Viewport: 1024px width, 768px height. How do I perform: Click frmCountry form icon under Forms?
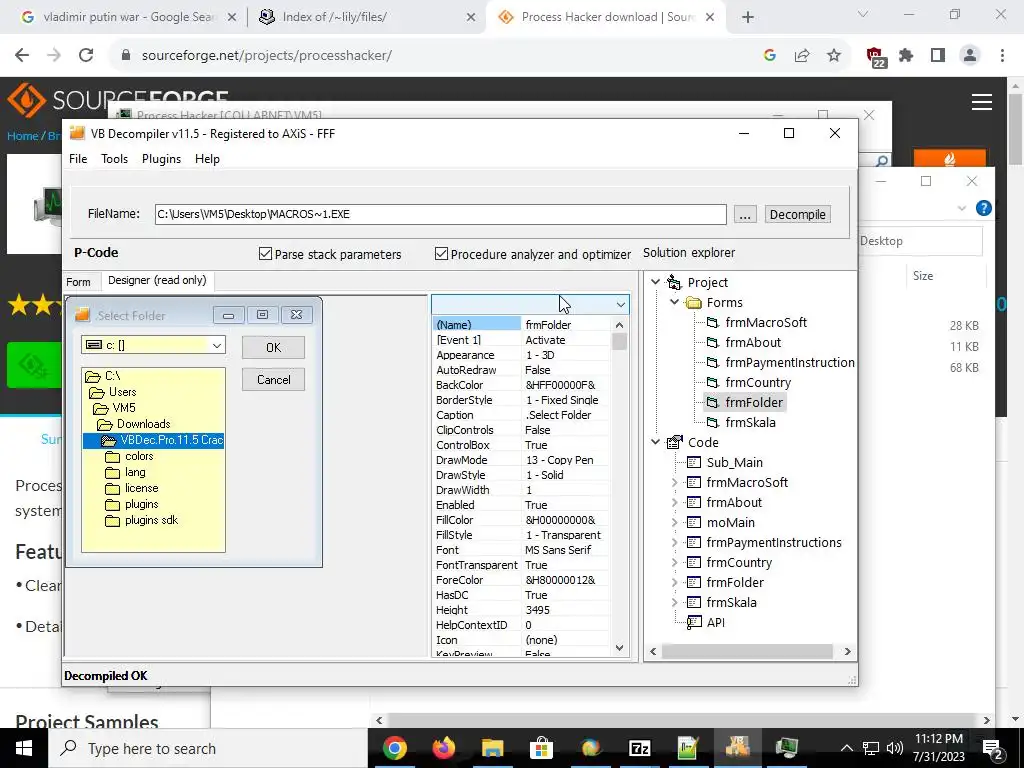coord(712,383)
